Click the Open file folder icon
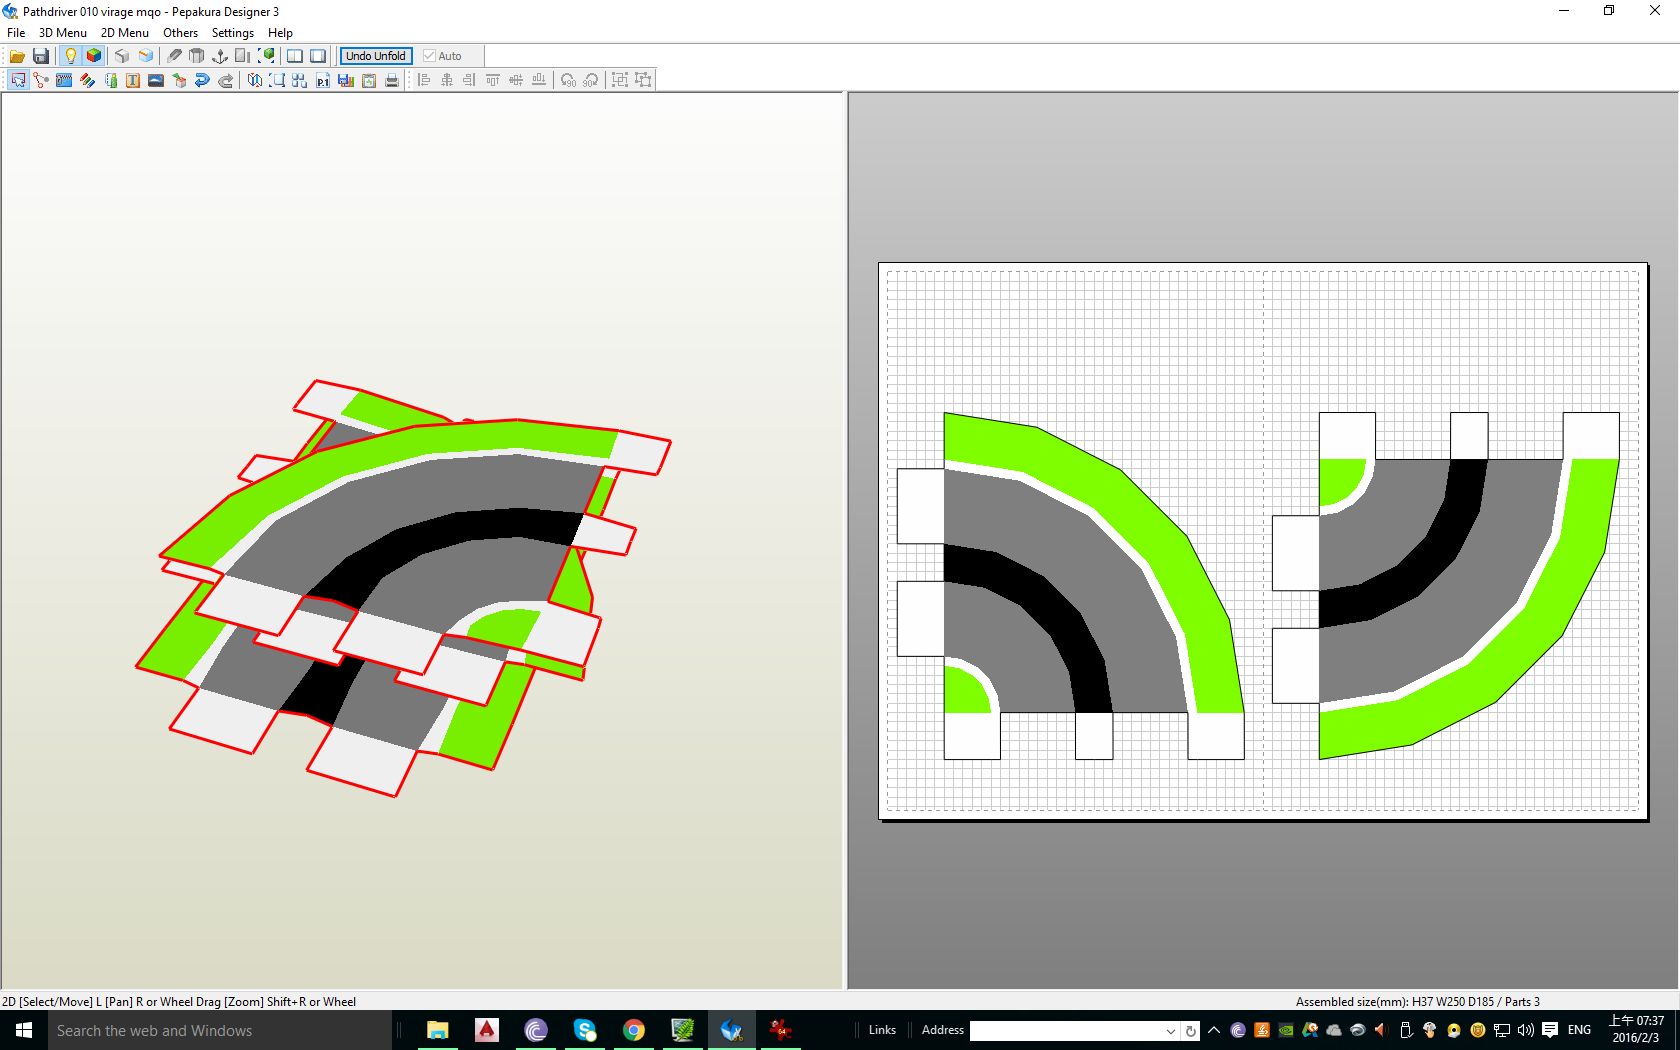 tap(17, 56)
